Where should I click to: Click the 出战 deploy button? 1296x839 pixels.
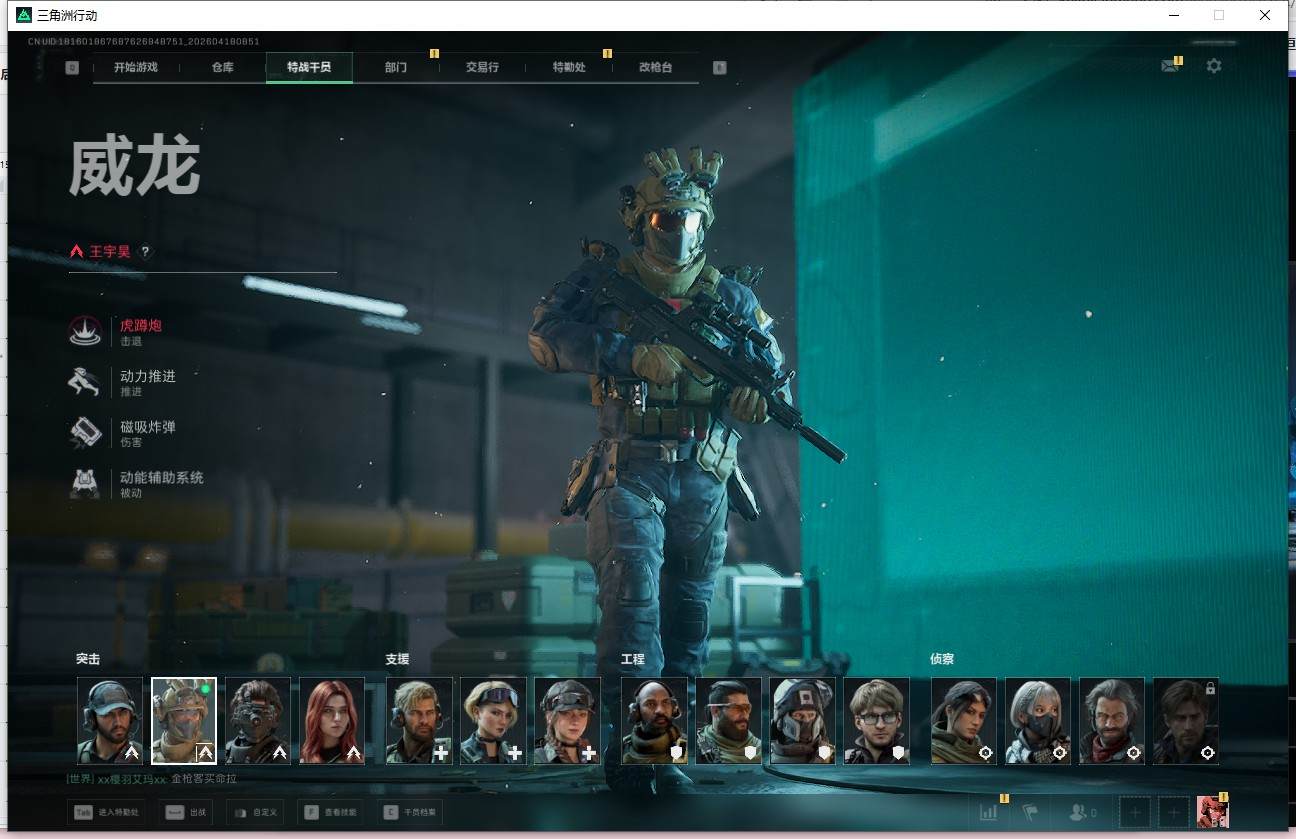pos(187,812)
